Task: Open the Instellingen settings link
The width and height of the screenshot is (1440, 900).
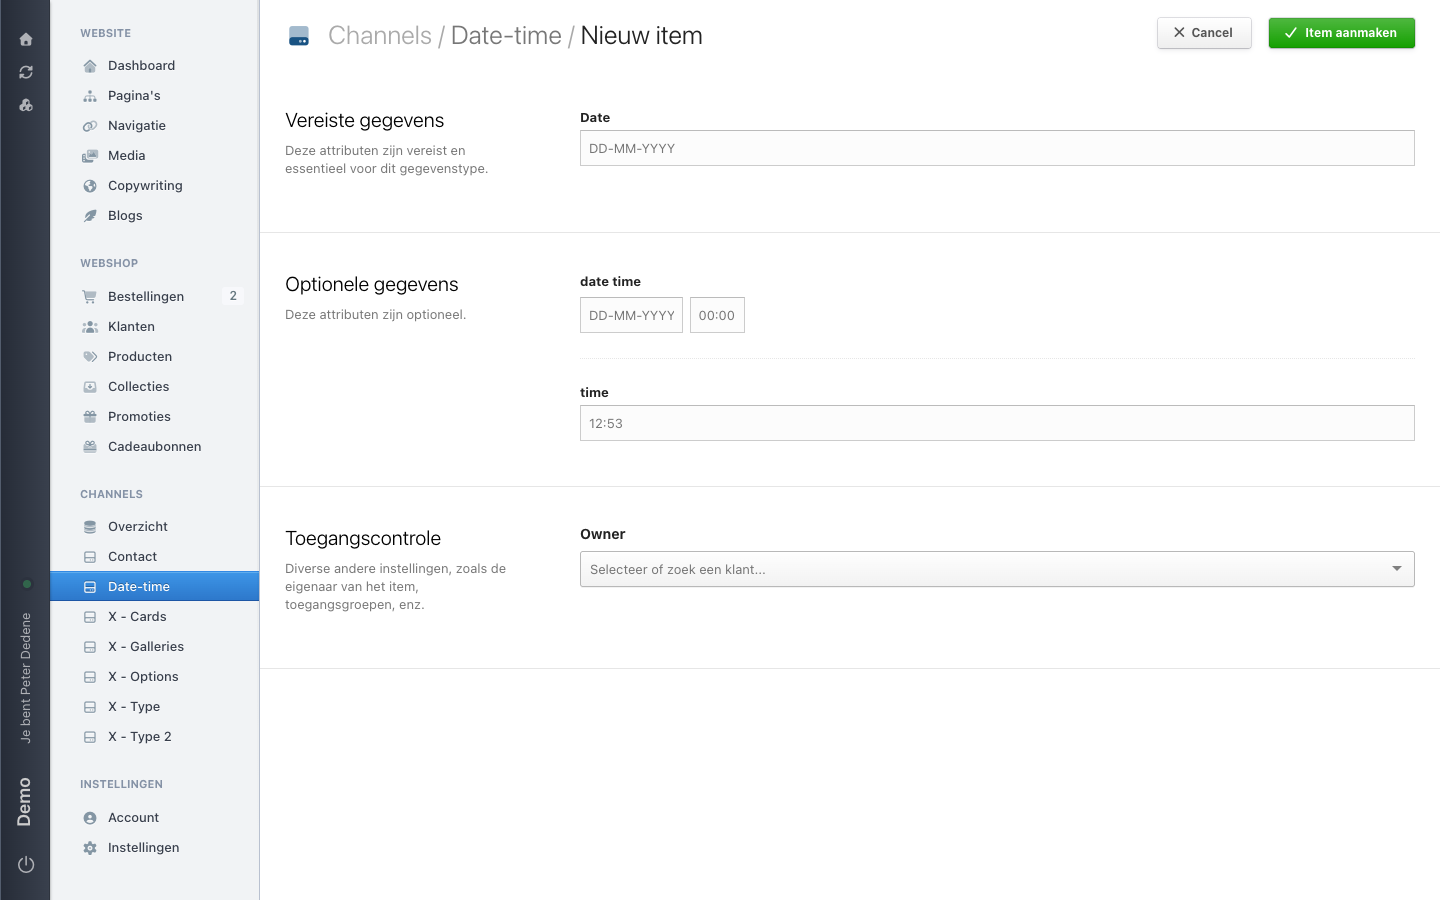Action: (x=144, y=848)
